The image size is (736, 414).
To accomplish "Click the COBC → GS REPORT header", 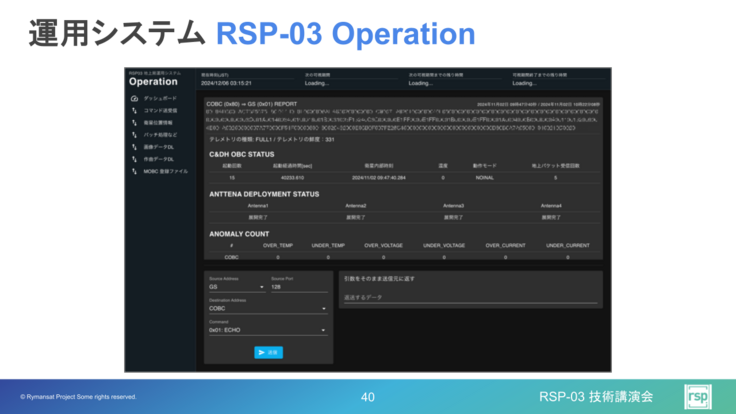I will 248,103.
